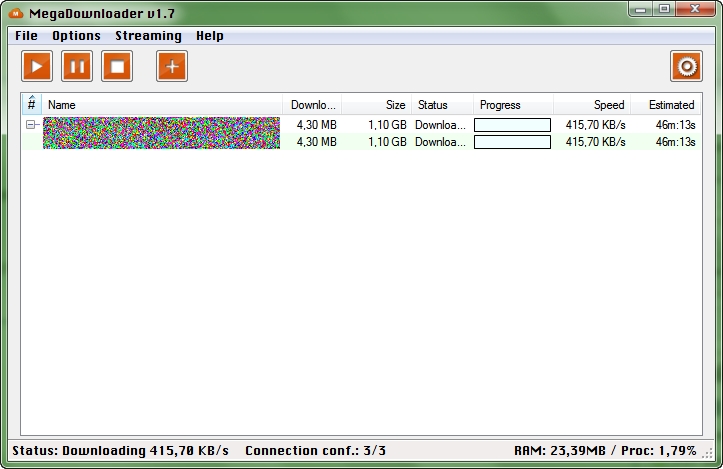Sort by the Progress column header
This screenshot has width=723, height=469.
coord(514,105)
